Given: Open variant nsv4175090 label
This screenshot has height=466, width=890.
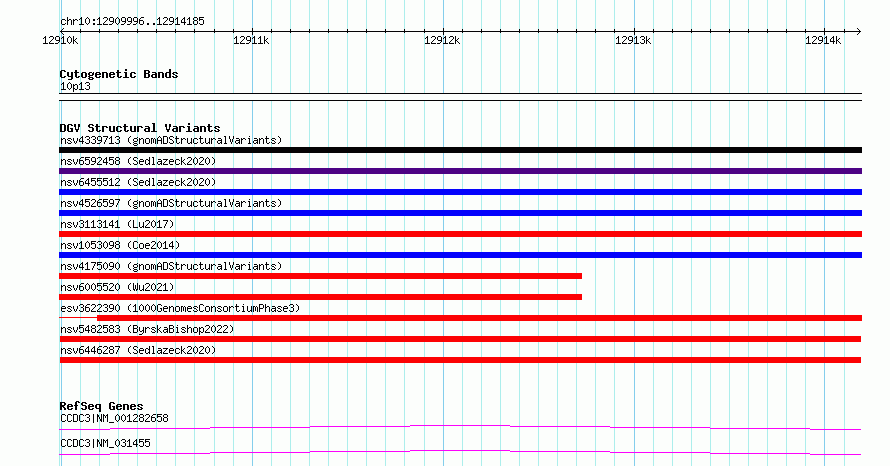Looking at the screenshot, I should pyautogui.click(x=171, y=266).
